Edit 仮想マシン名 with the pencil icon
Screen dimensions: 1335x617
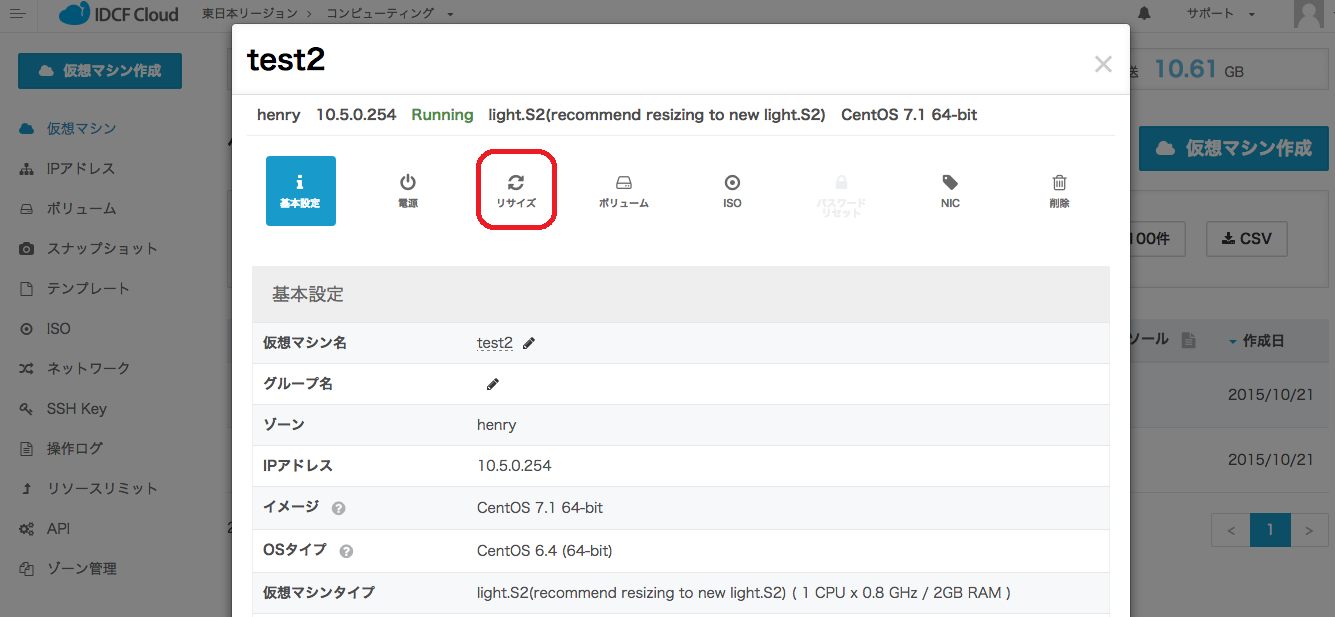(x=529, y=343)
